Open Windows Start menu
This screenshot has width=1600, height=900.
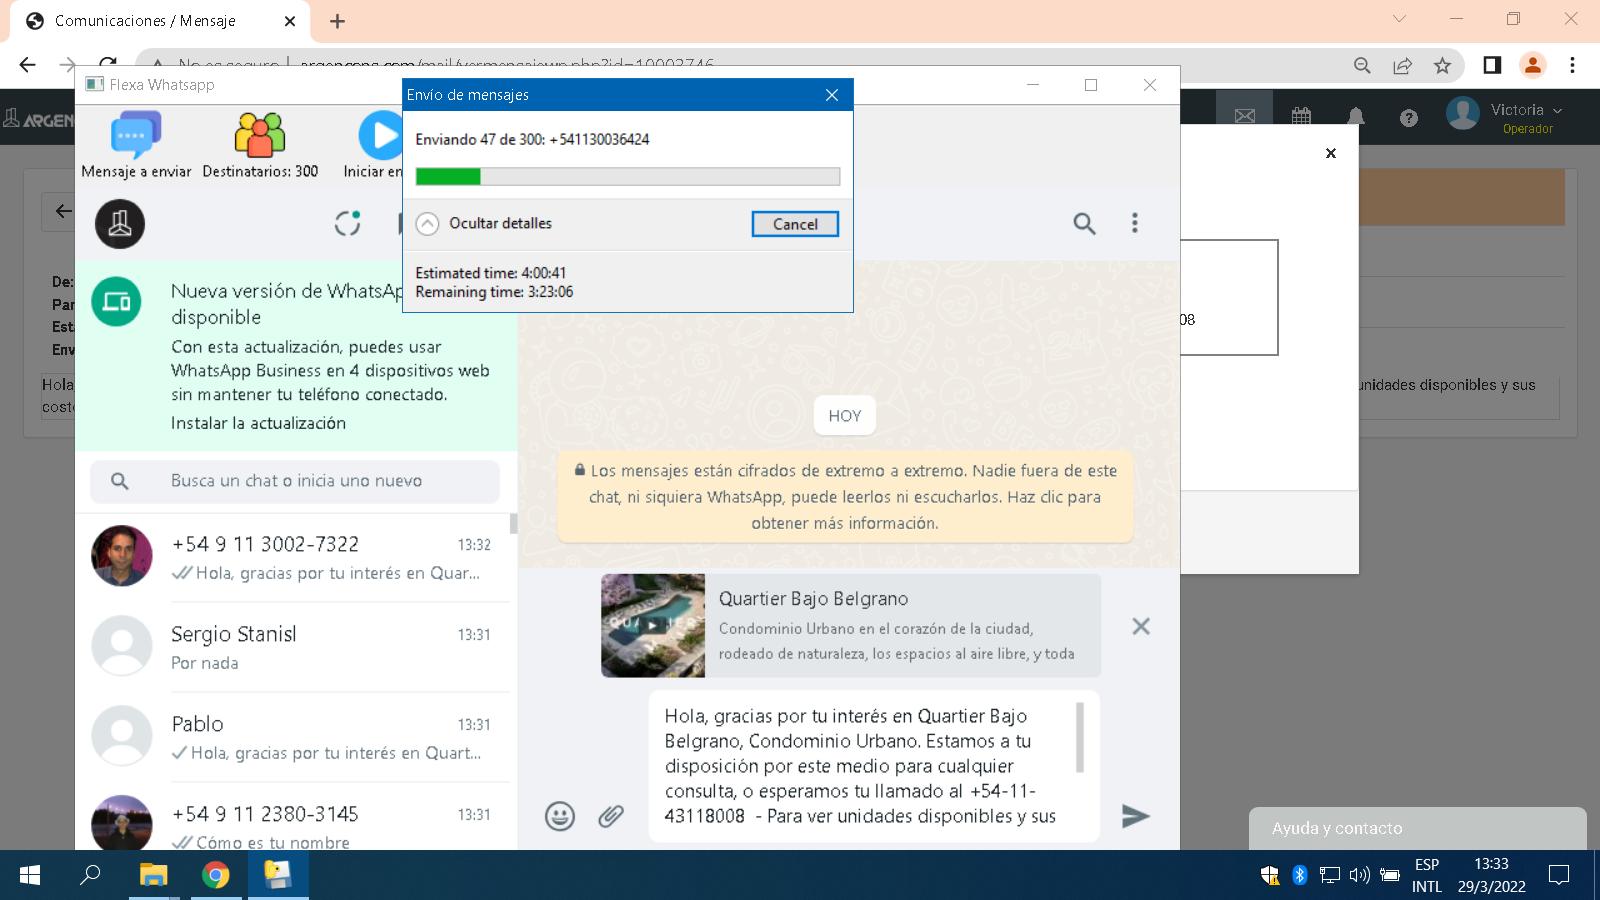30,876
